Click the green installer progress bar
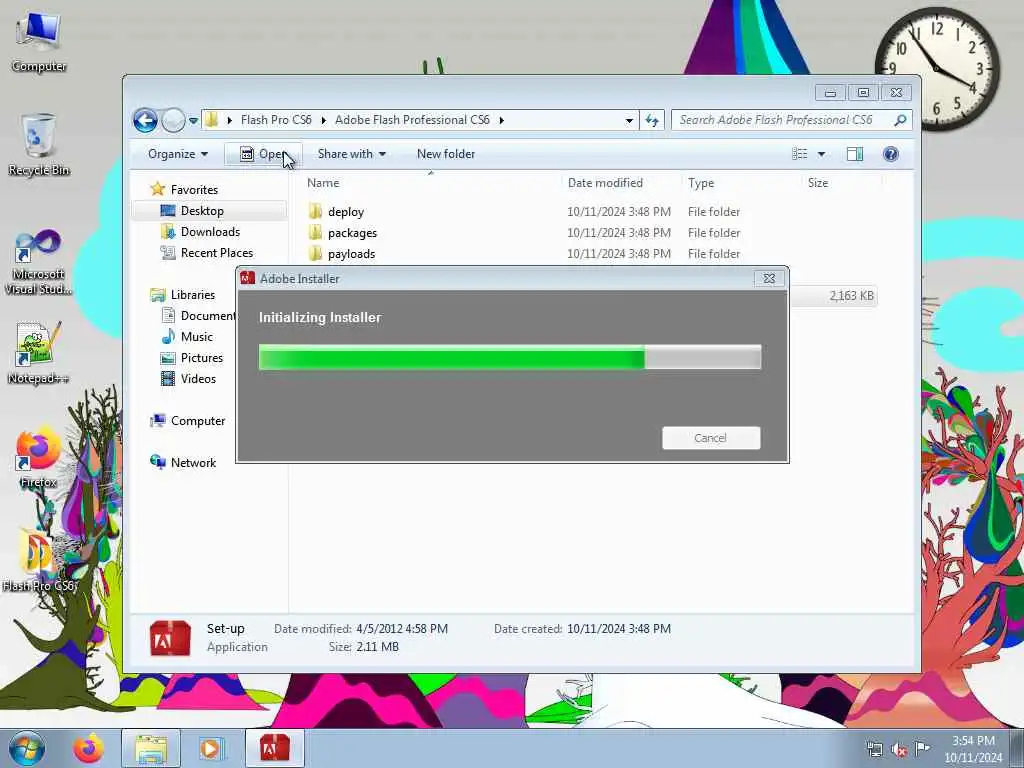Viewport: 1024px width, 768px height. [x=509, y=357]
